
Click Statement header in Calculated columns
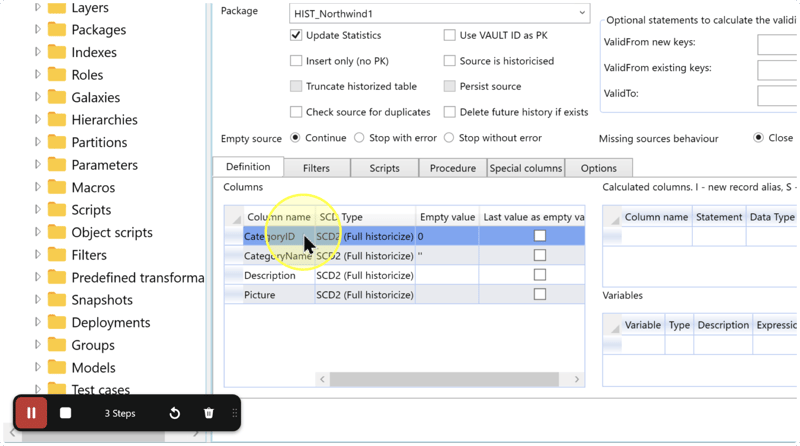coord(719,217)
